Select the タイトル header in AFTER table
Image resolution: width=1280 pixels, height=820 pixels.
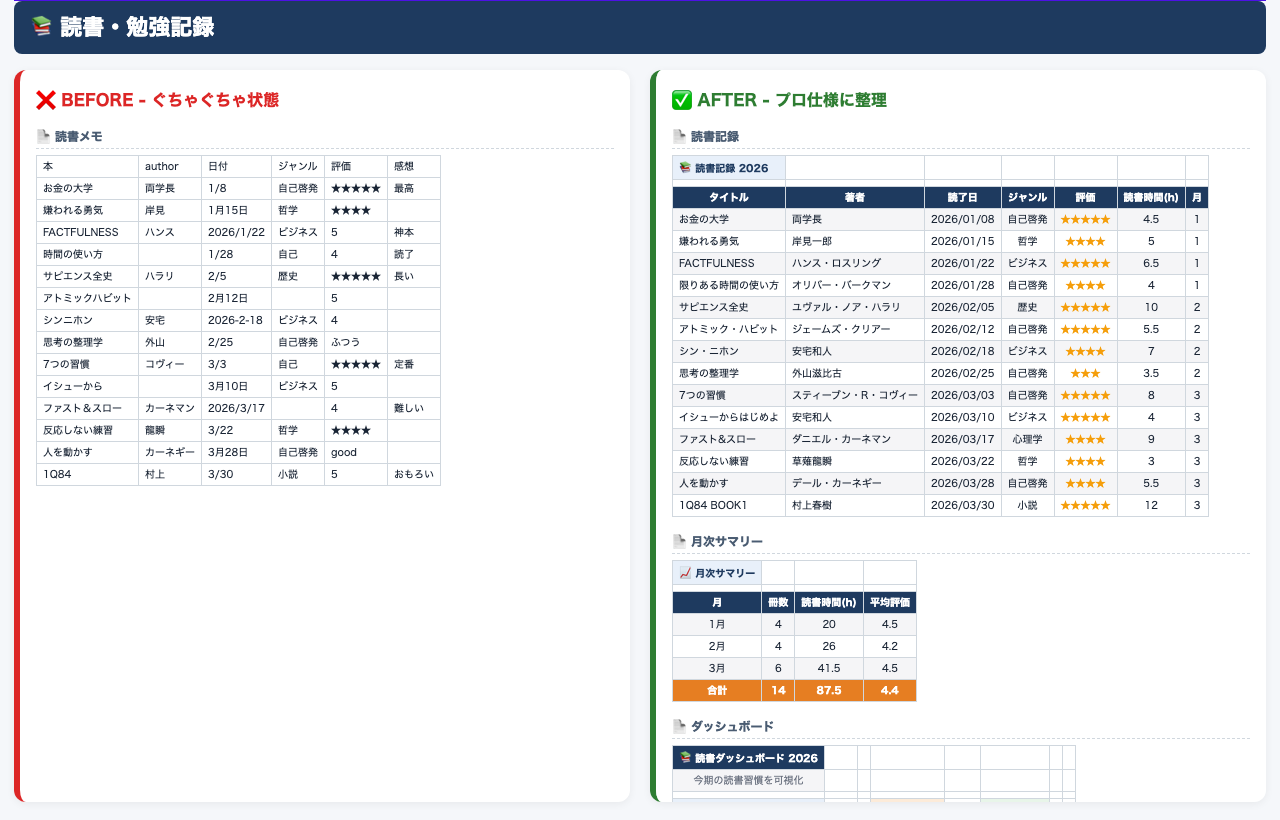tap(729, 198)
